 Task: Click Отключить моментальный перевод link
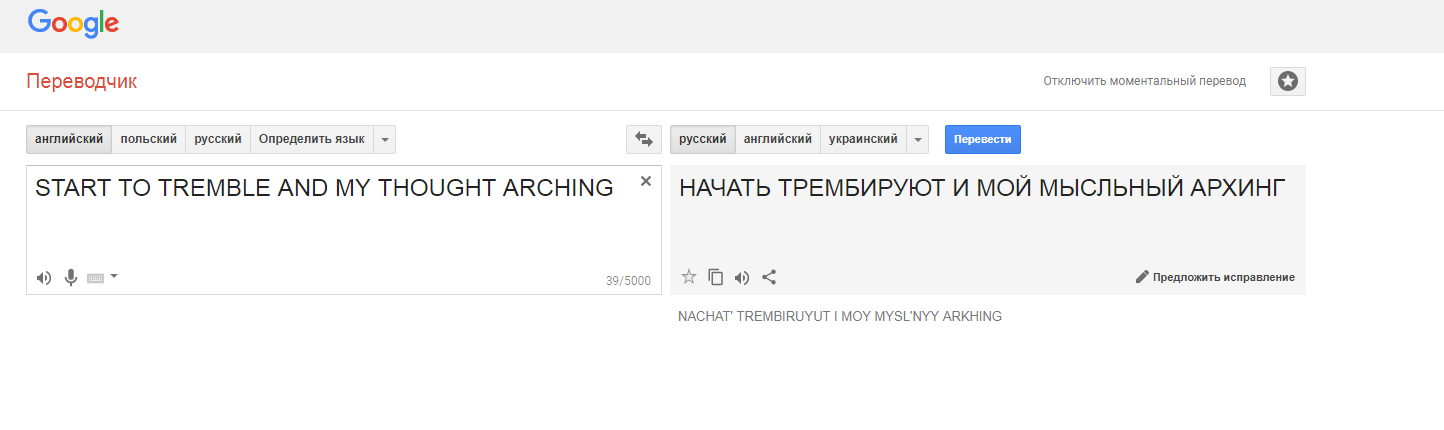click(1144, 81)
